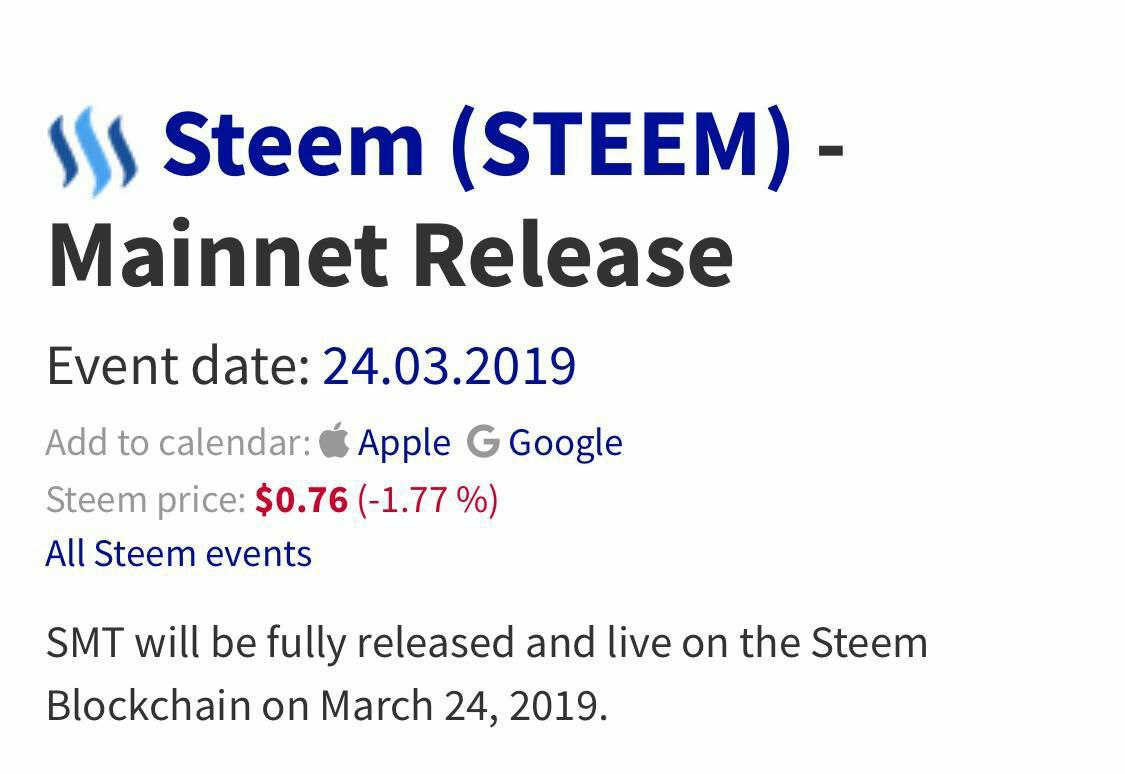Image resolution: width=1125 pixels, height=774 pixels.
Task: Click the 'Blockchain on March 24, 2019' line
Action: point(327,707)
